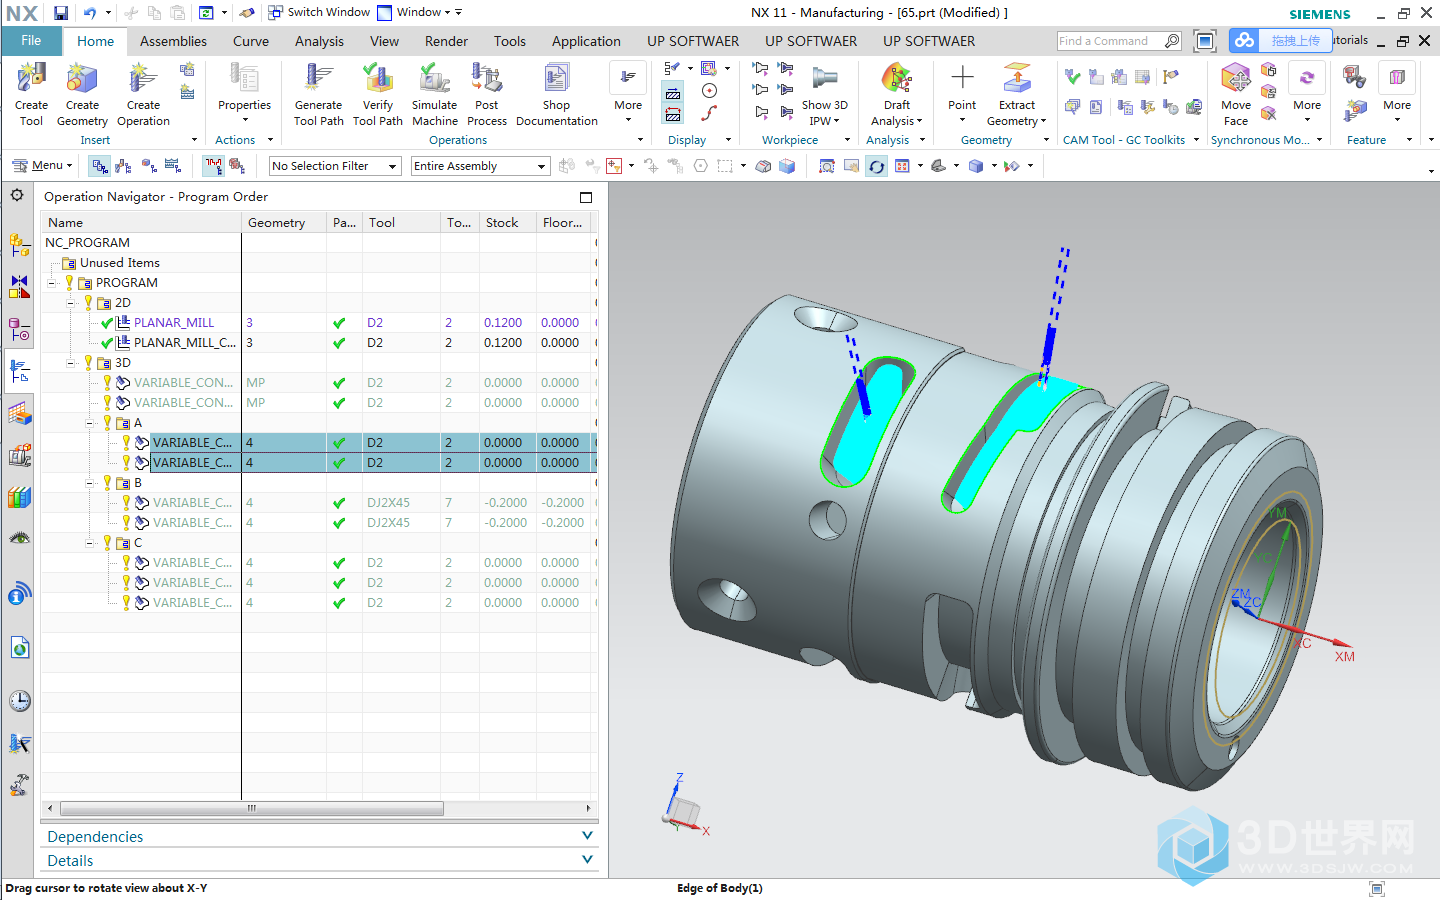Open the History clock sidebar icon
The image size is (1440, 900).
pyautogui.click(x=19, y=700)
